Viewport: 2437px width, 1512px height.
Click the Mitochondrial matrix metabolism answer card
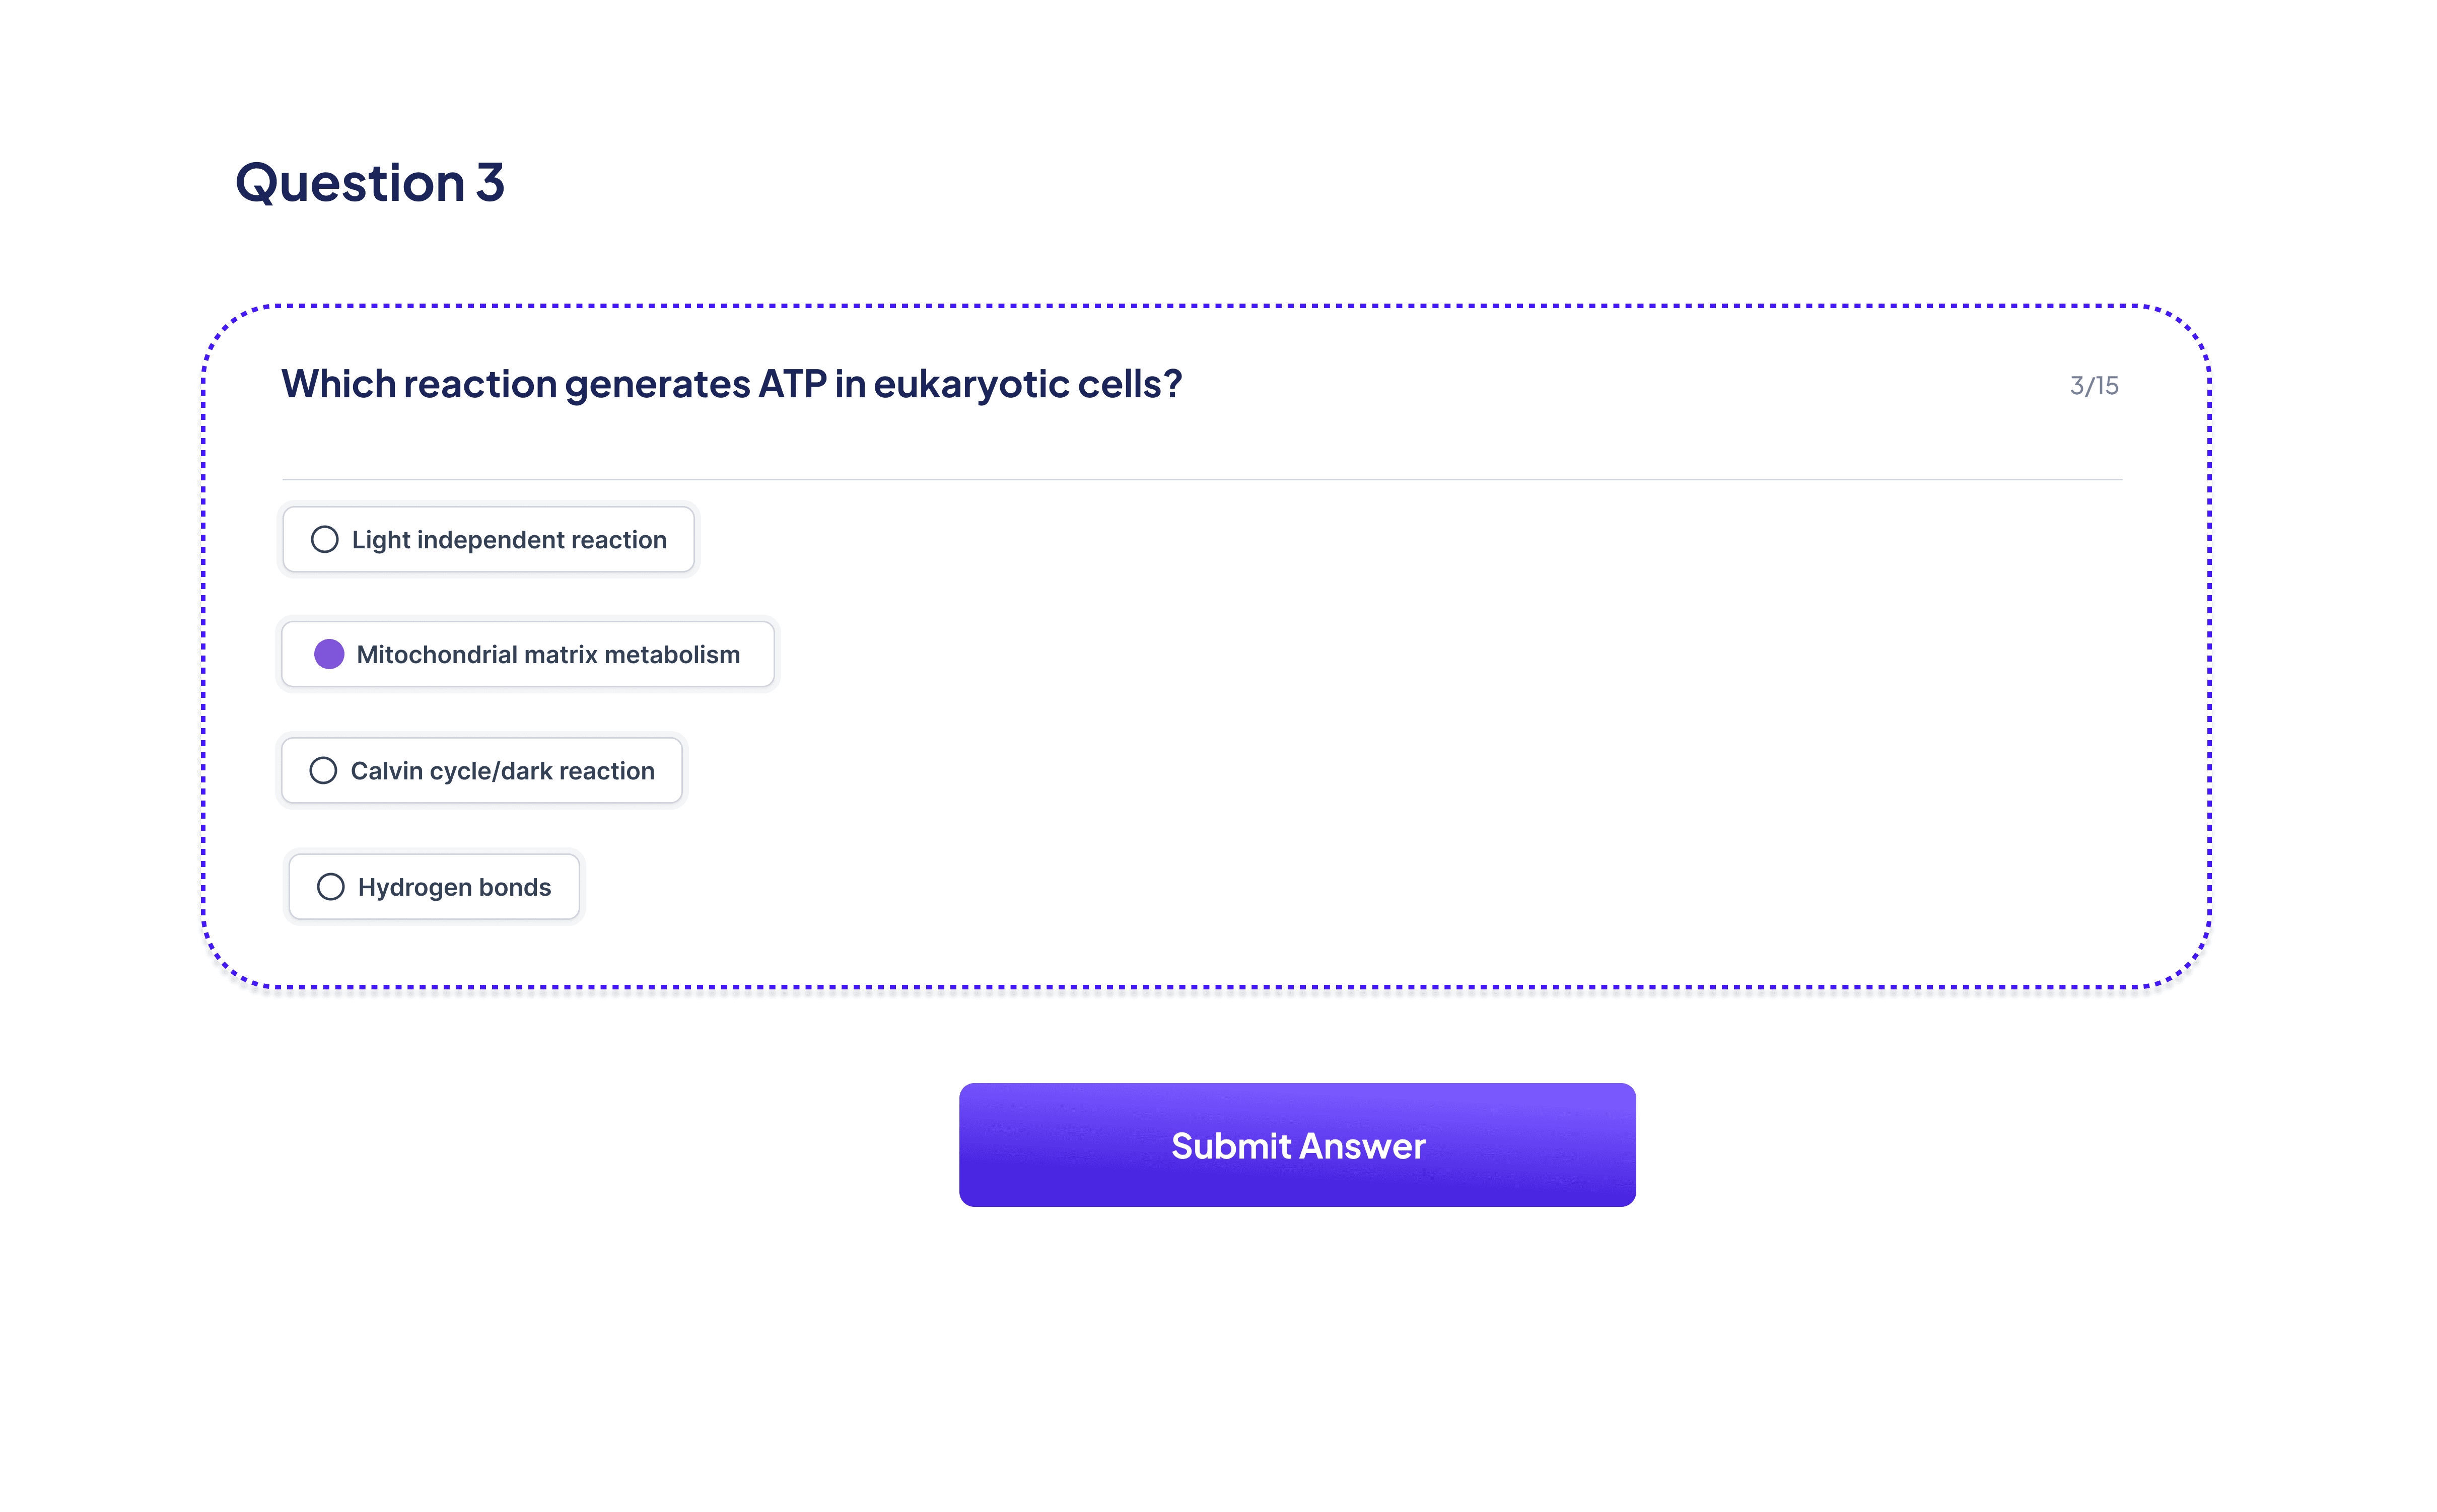coord(528,654)
